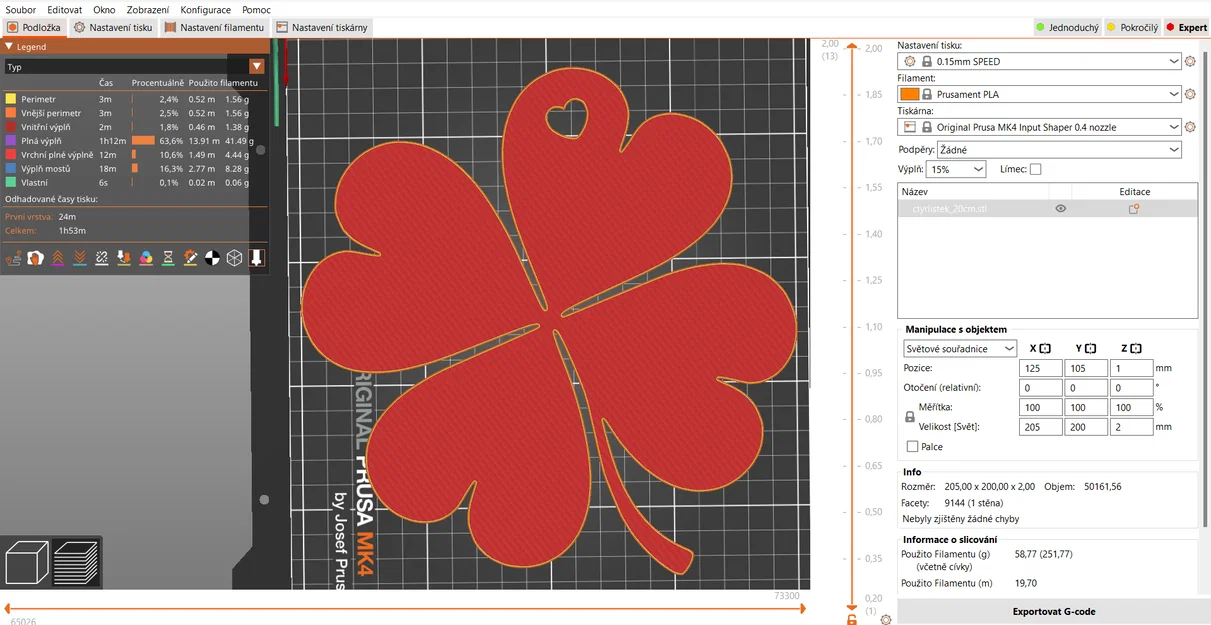Click the Exportovat G-code button
The image size is (1211, 625).
[x=1054, y=611]
